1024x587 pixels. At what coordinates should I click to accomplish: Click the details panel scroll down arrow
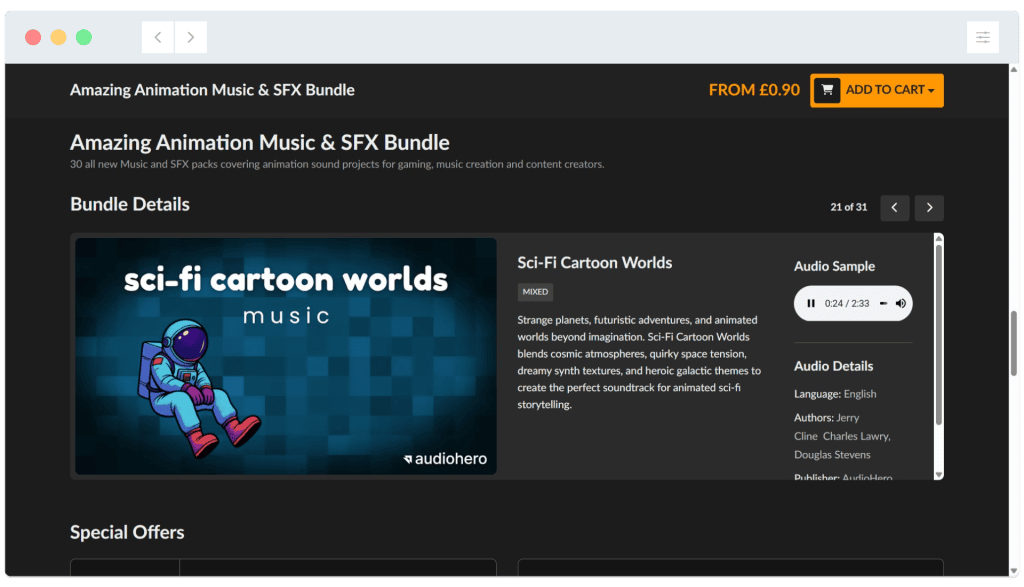coord(938,475)
